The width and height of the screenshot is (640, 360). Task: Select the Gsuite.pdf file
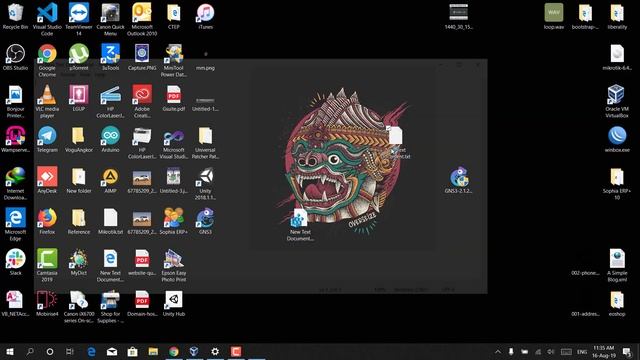(174, 98)
